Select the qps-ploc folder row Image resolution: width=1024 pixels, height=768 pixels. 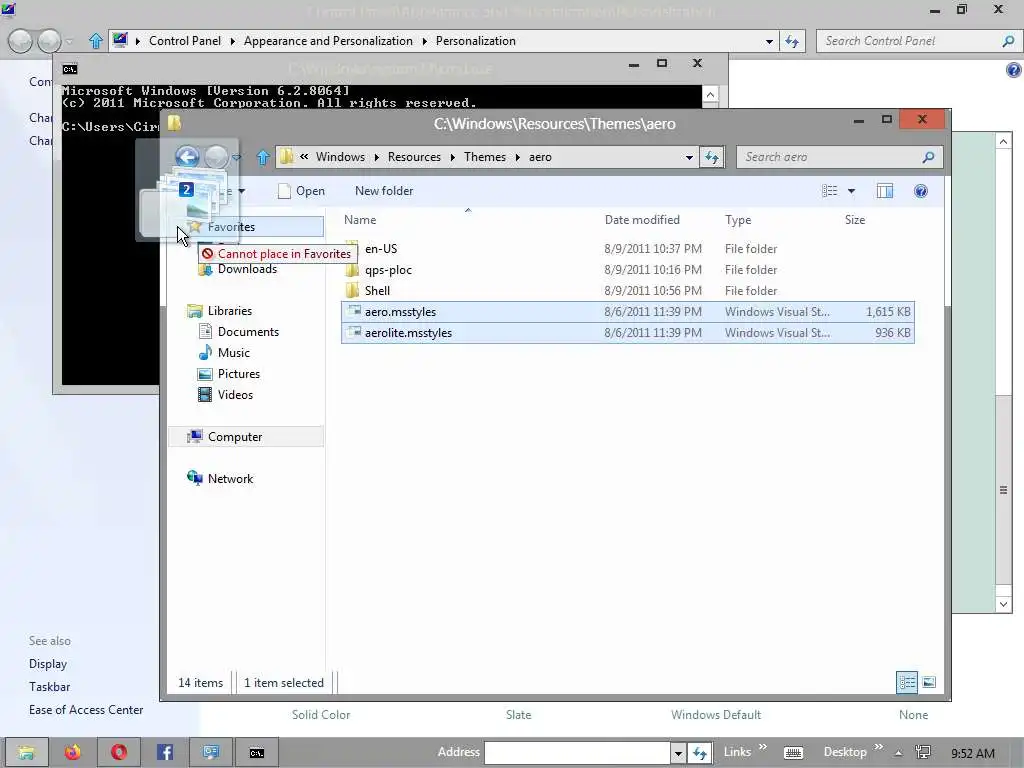pyautogui.click(x=627, y=270)
